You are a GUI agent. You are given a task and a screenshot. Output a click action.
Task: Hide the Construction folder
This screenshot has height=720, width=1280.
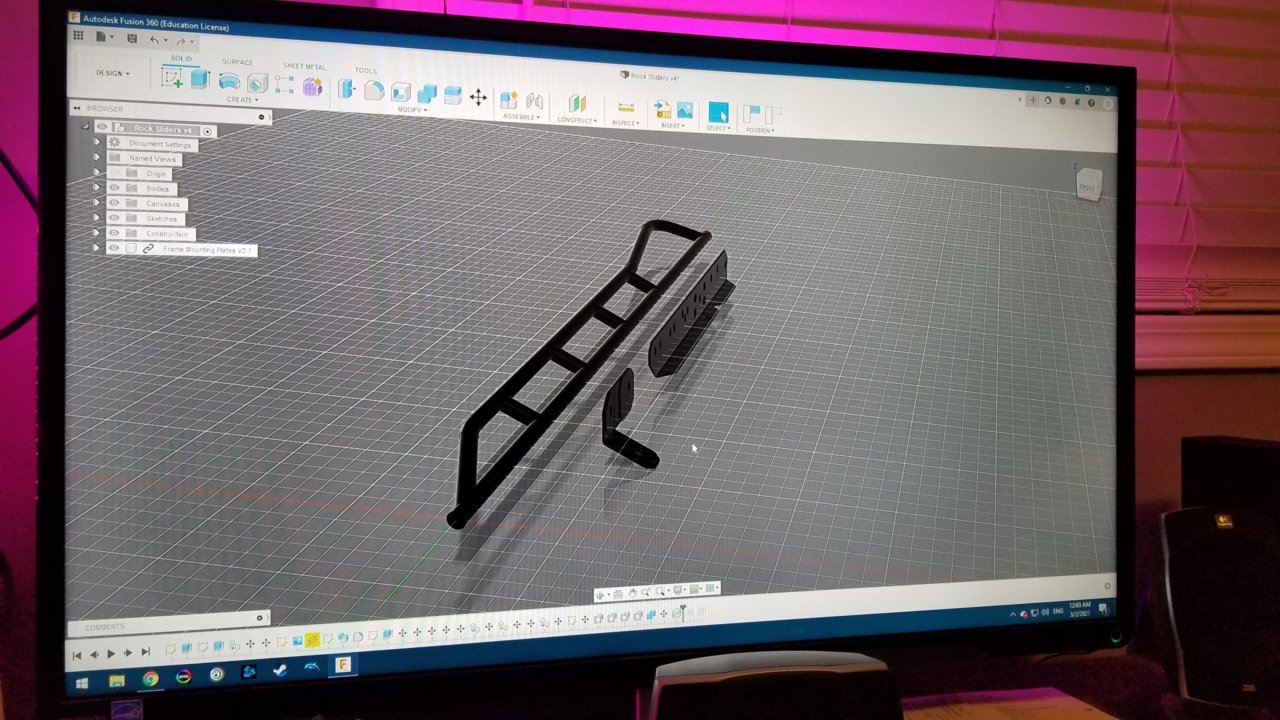(114, 233)
